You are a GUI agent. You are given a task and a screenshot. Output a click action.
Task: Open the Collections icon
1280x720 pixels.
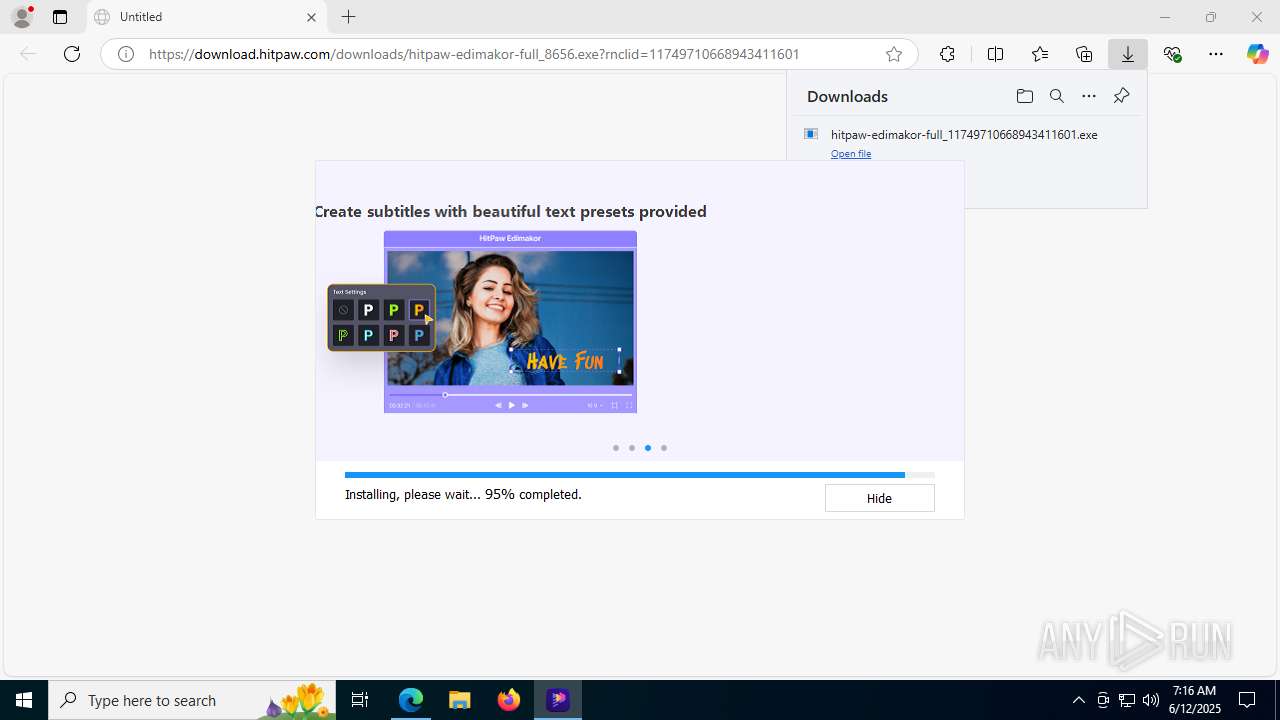(1084, 54)
